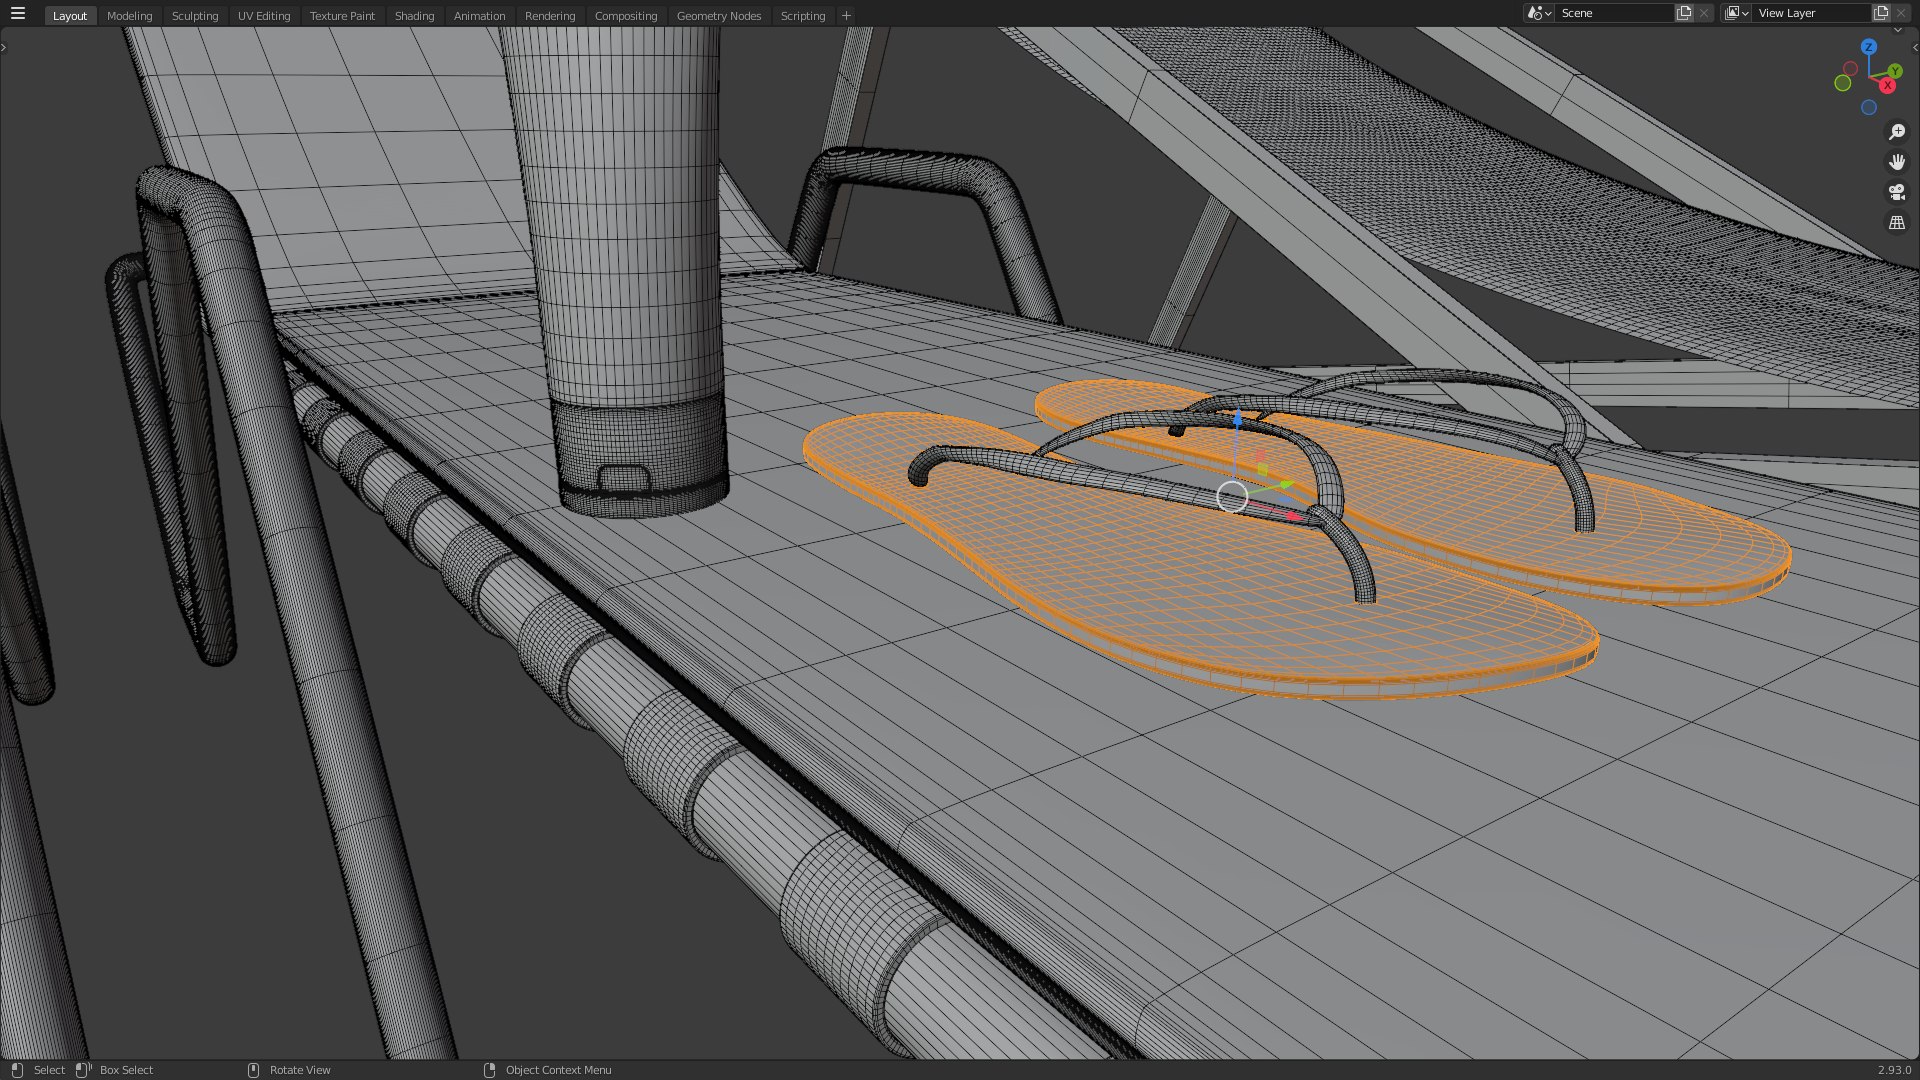Open the View Layer browse dropdown

point(1737,13)
